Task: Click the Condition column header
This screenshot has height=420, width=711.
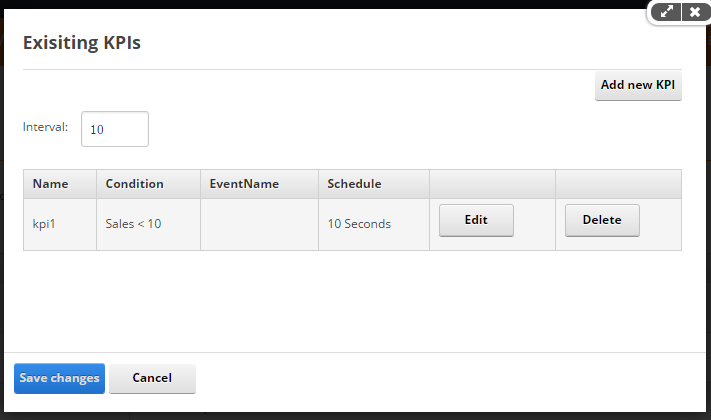Action: point(148,184)
